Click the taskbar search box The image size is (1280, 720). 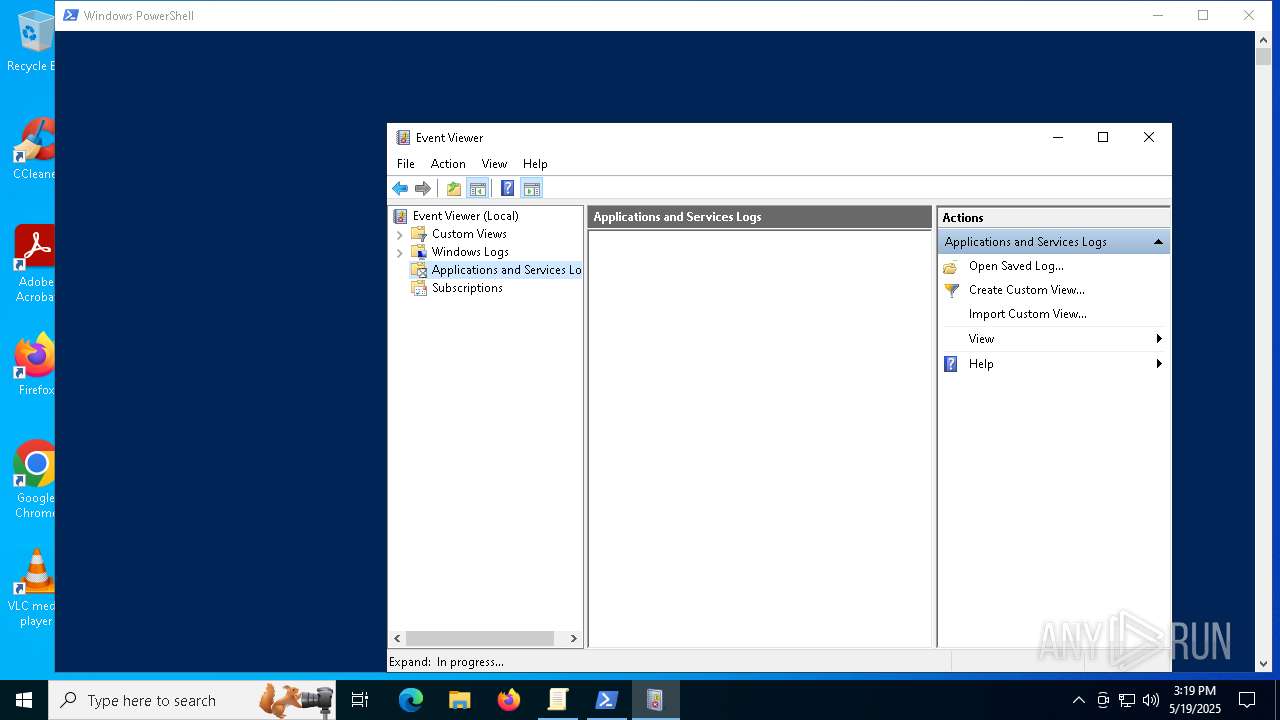[192, 700]
